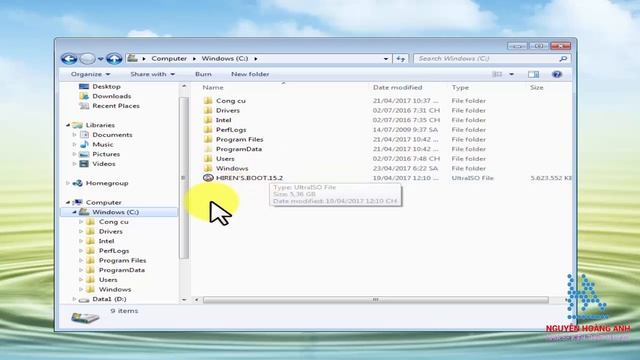The height and width of the screenshot is (360, 640).
Task: Select the Windows (C:) drive icon in tree
Action: coord(84,212)
